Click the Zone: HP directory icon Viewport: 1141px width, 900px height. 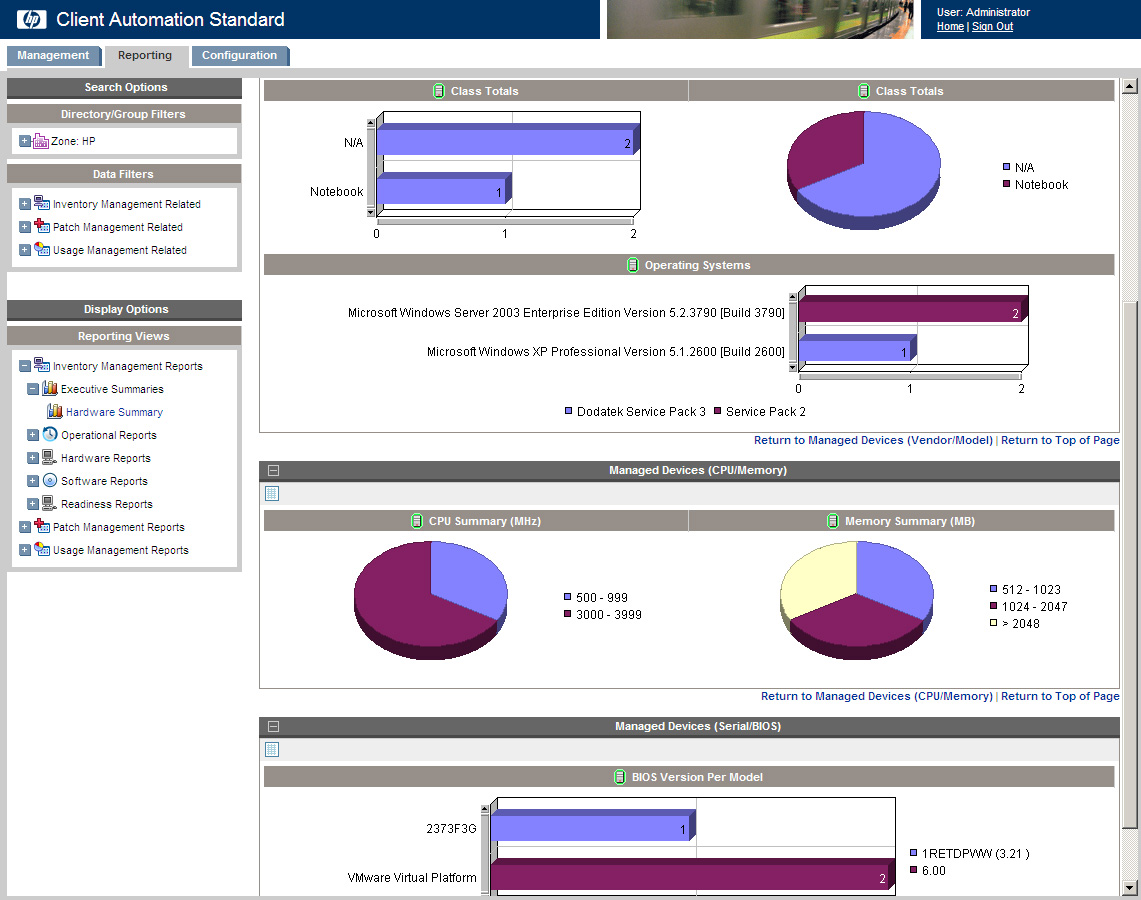coord(41,140)
